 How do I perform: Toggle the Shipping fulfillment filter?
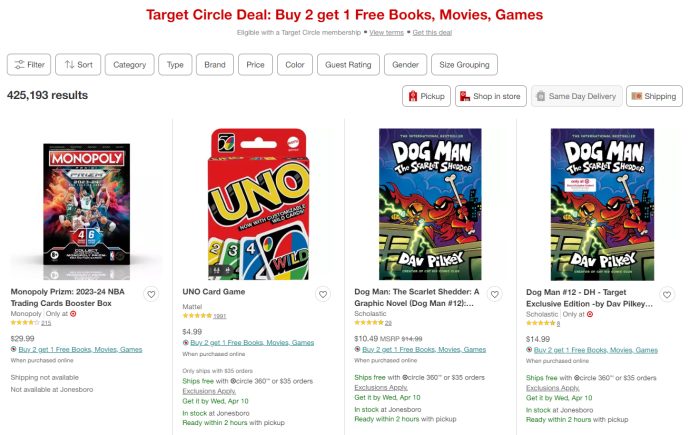653,96
